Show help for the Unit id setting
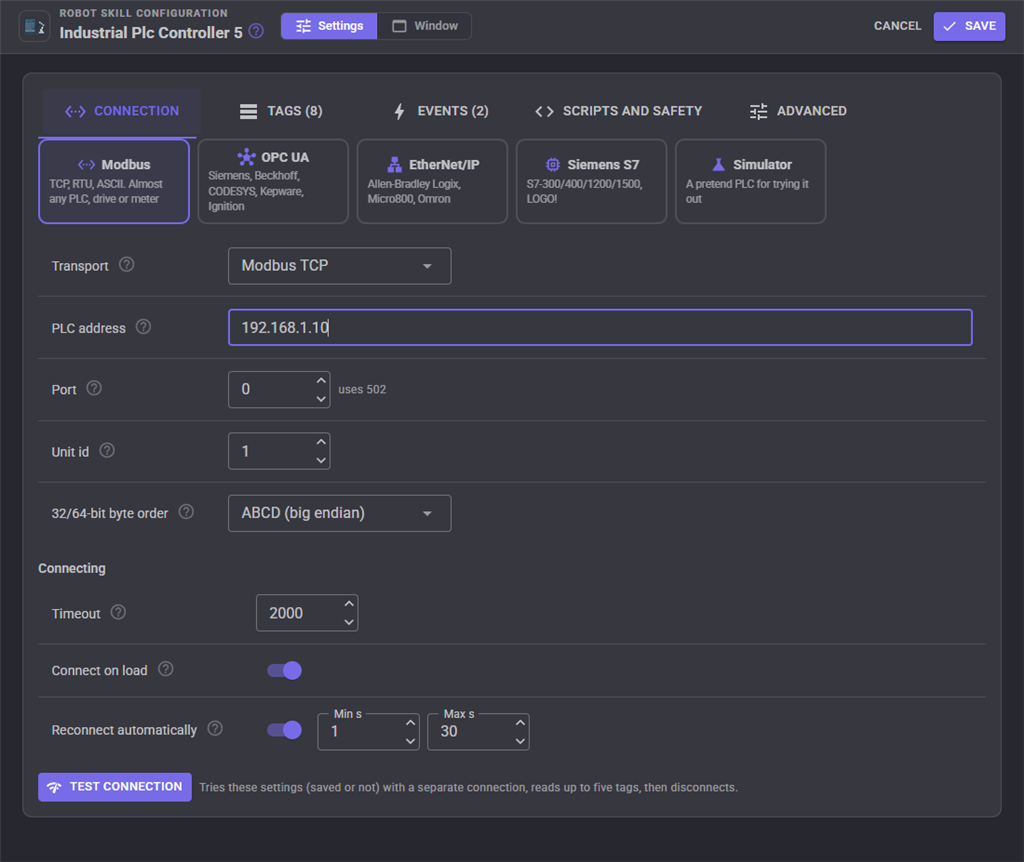 (x=107, y=451)
